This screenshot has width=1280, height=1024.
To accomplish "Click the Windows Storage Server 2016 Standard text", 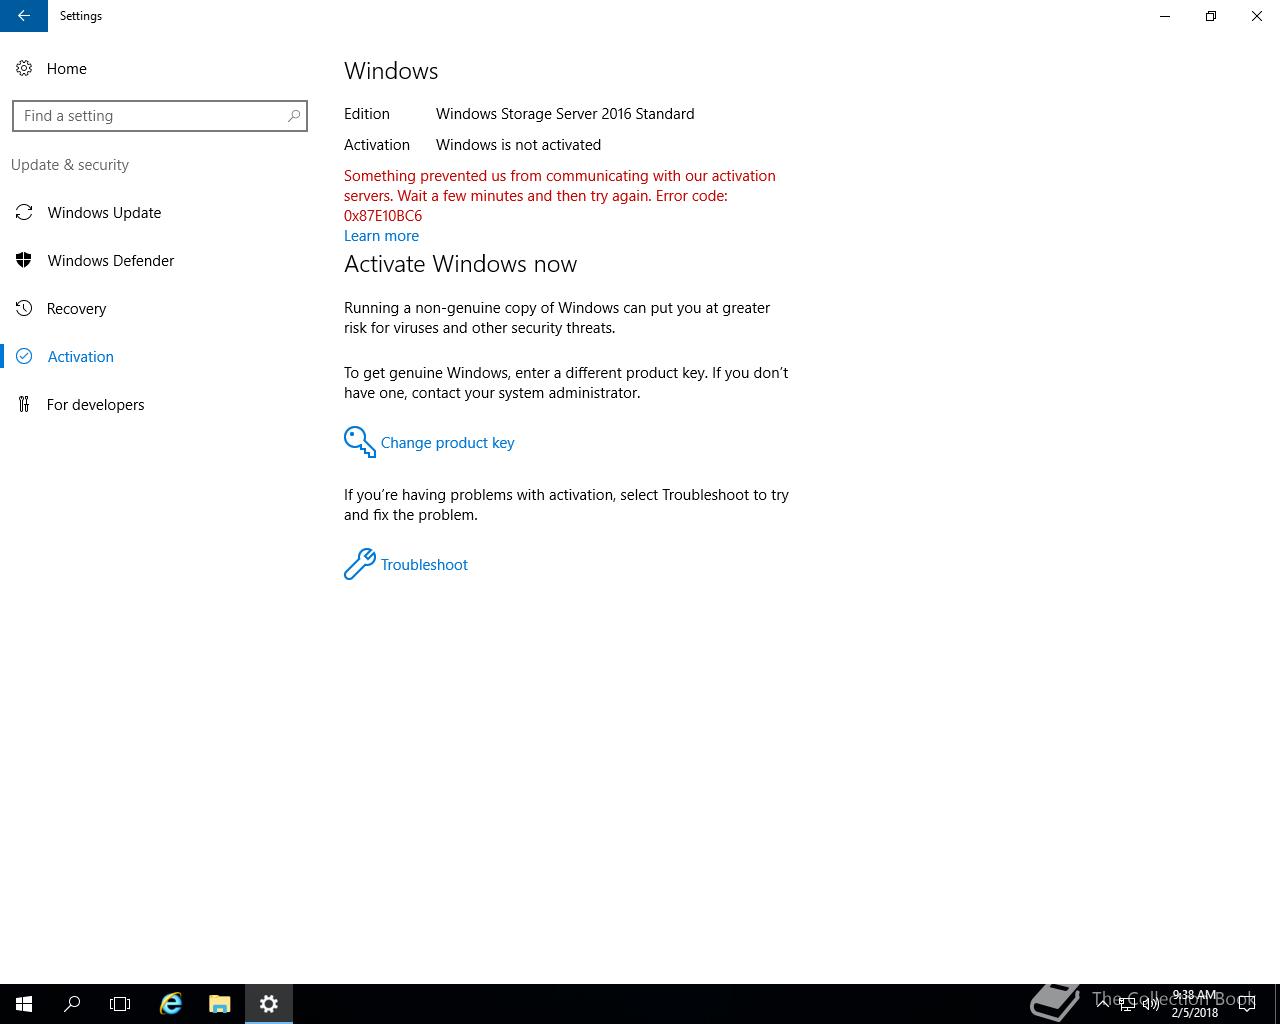I will (565, 114).
